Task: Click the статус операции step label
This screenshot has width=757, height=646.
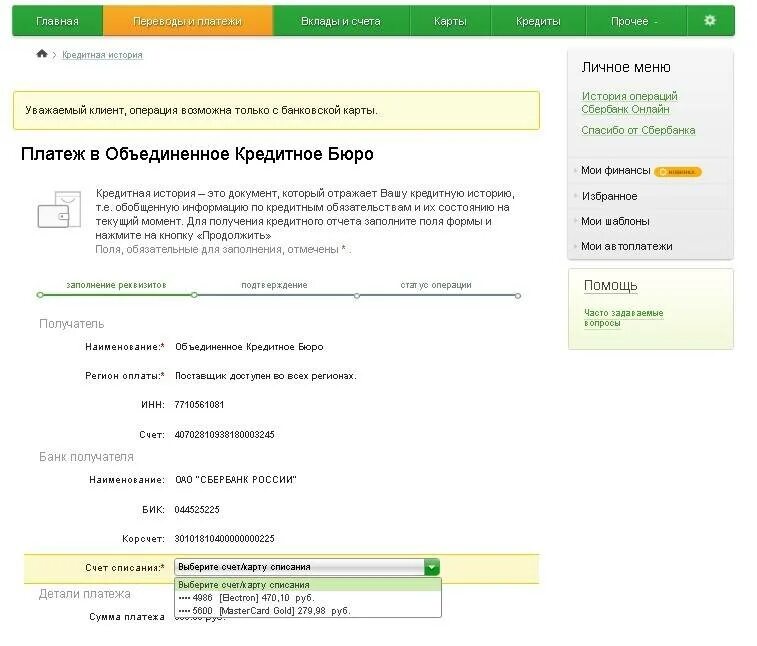Action: (436, 285)
